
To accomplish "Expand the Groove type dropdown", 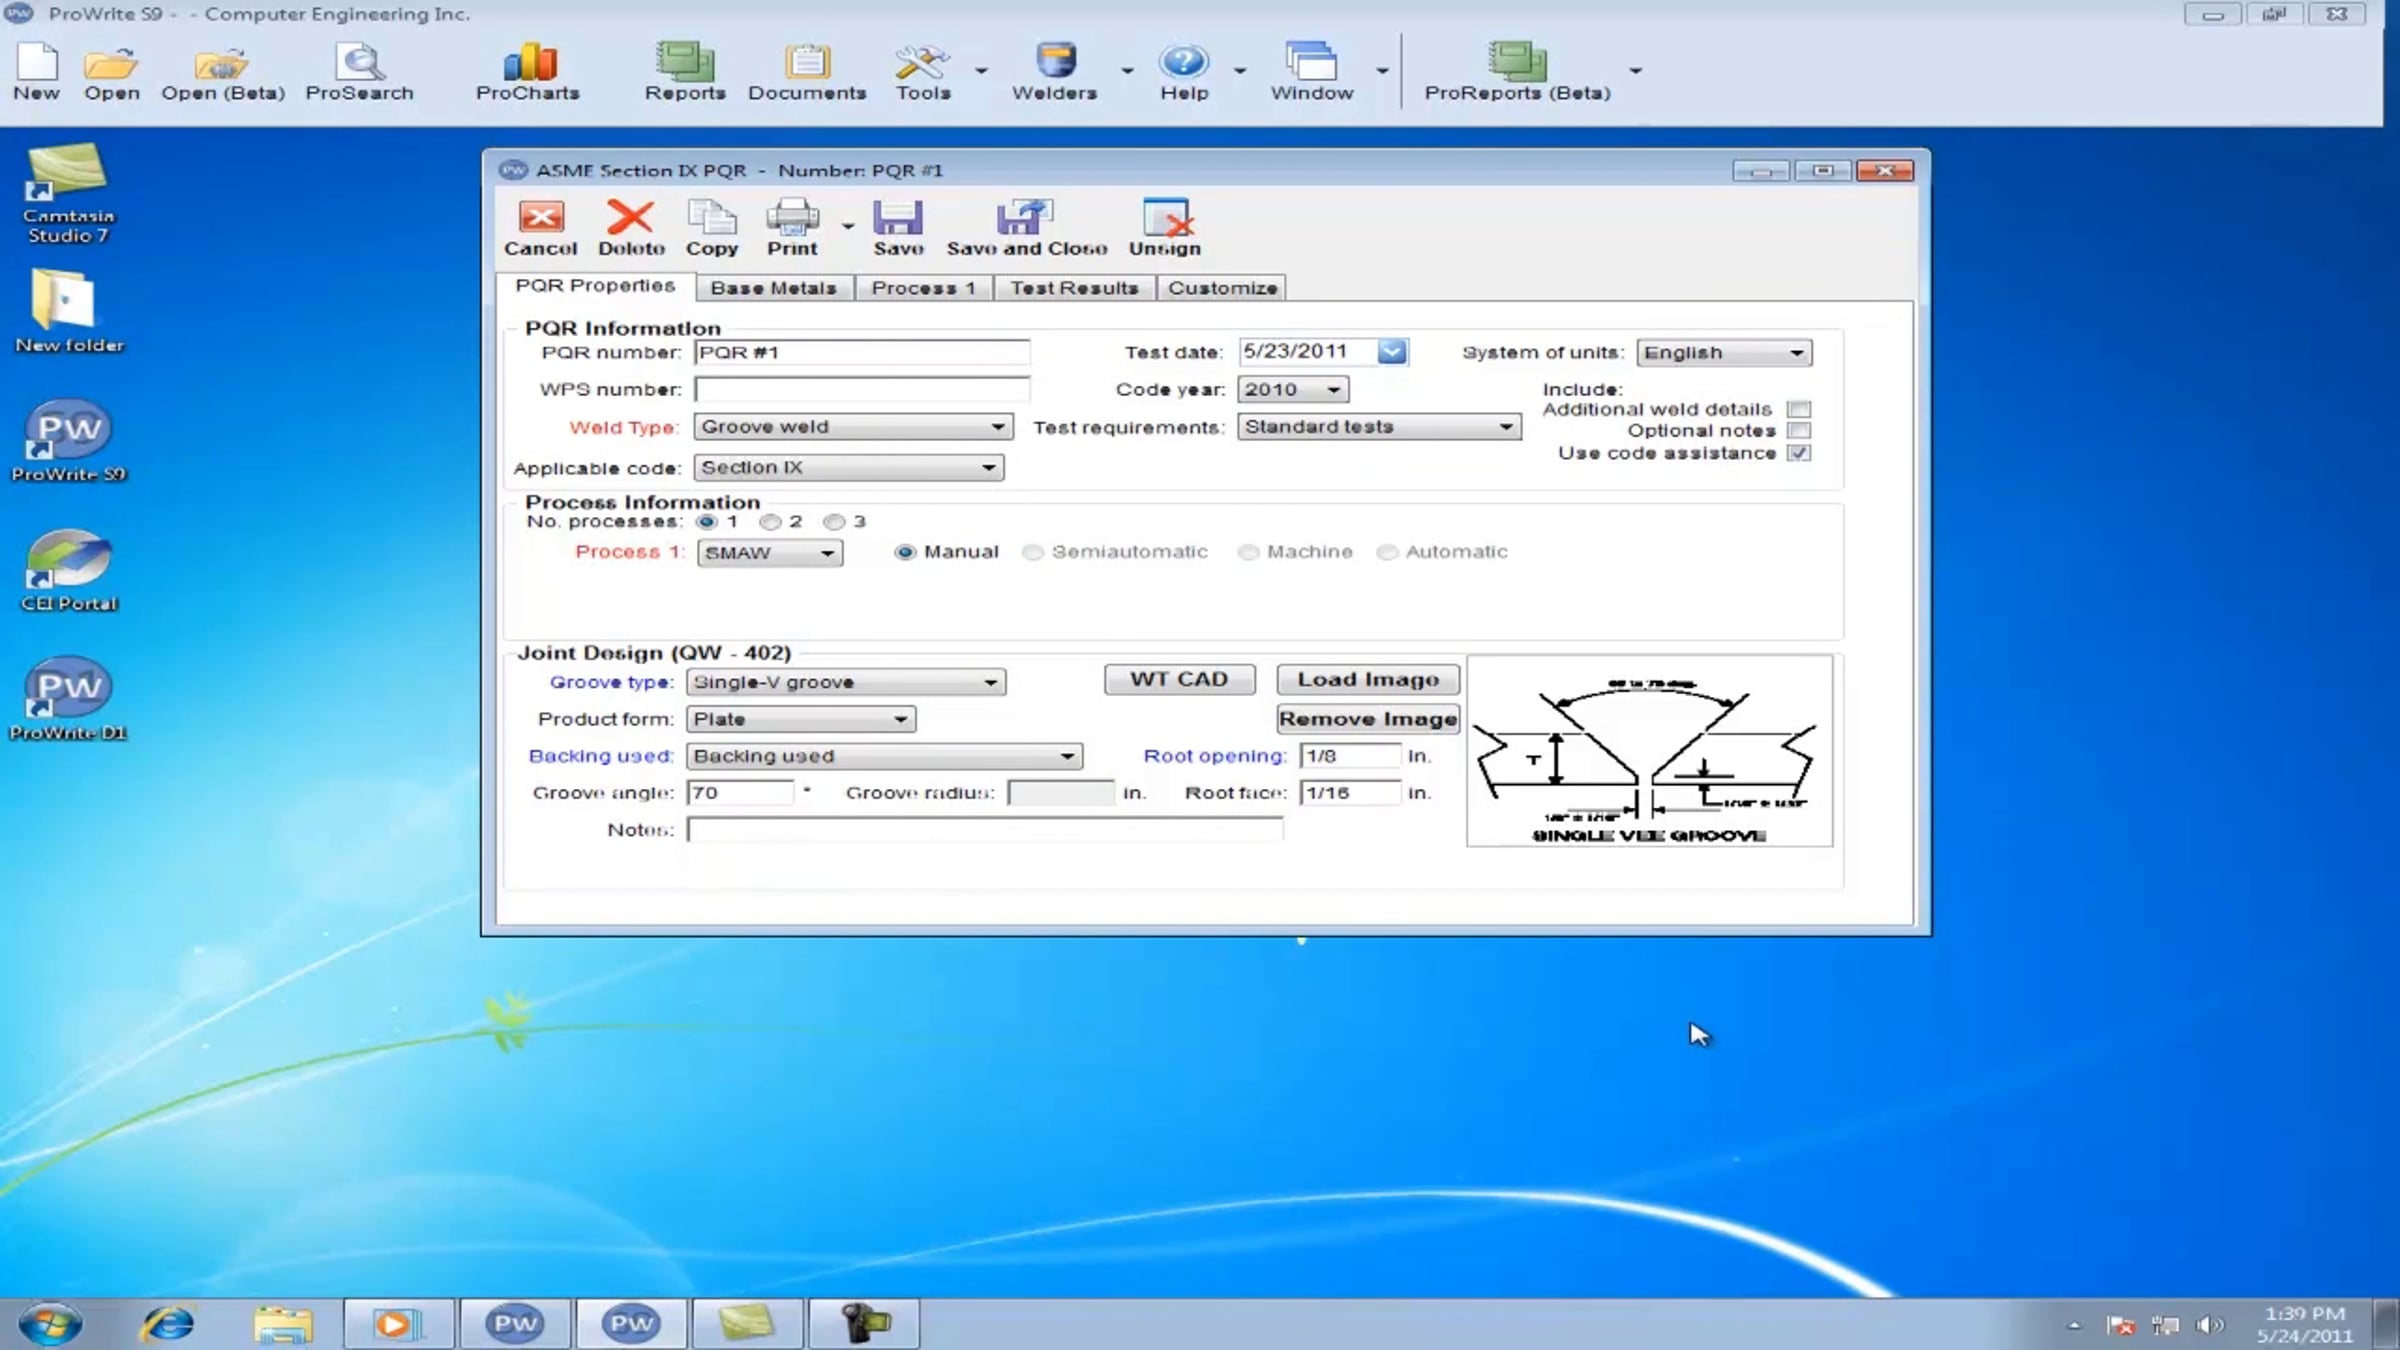I will pyautogui.click(x=990, y=682).
